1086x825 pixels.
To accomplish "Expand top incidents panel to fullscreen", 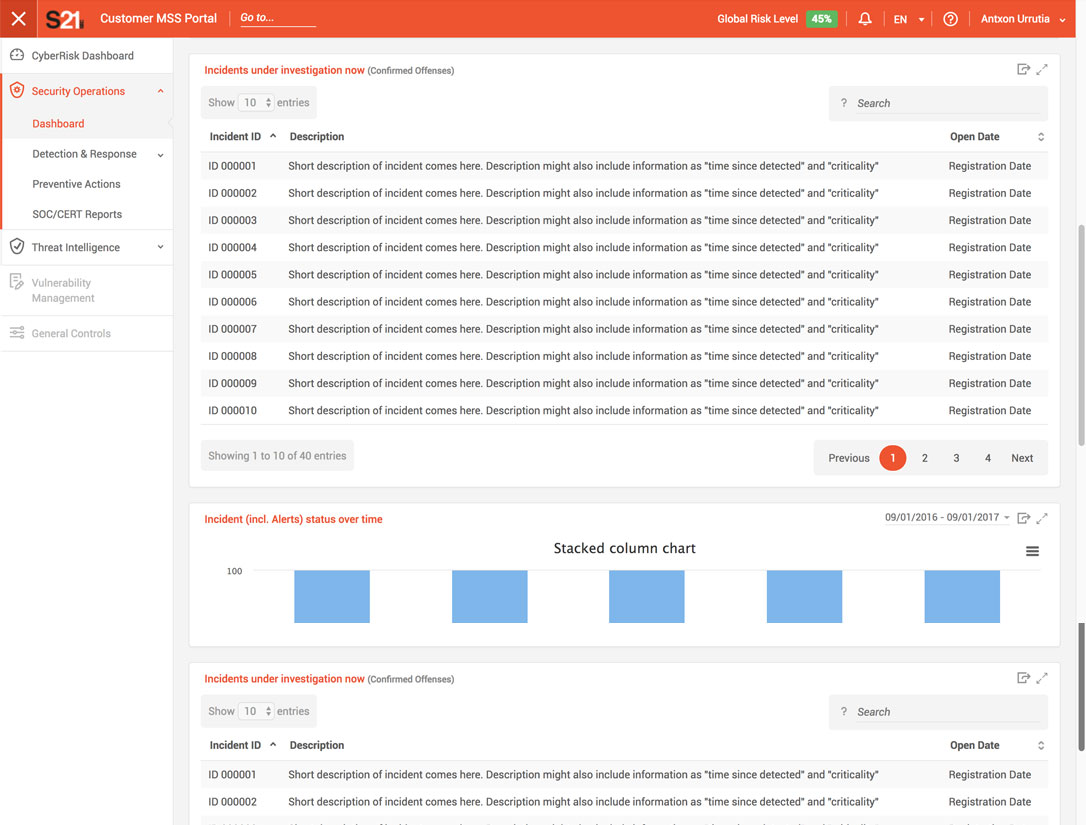I will (x=1042, y=69).
